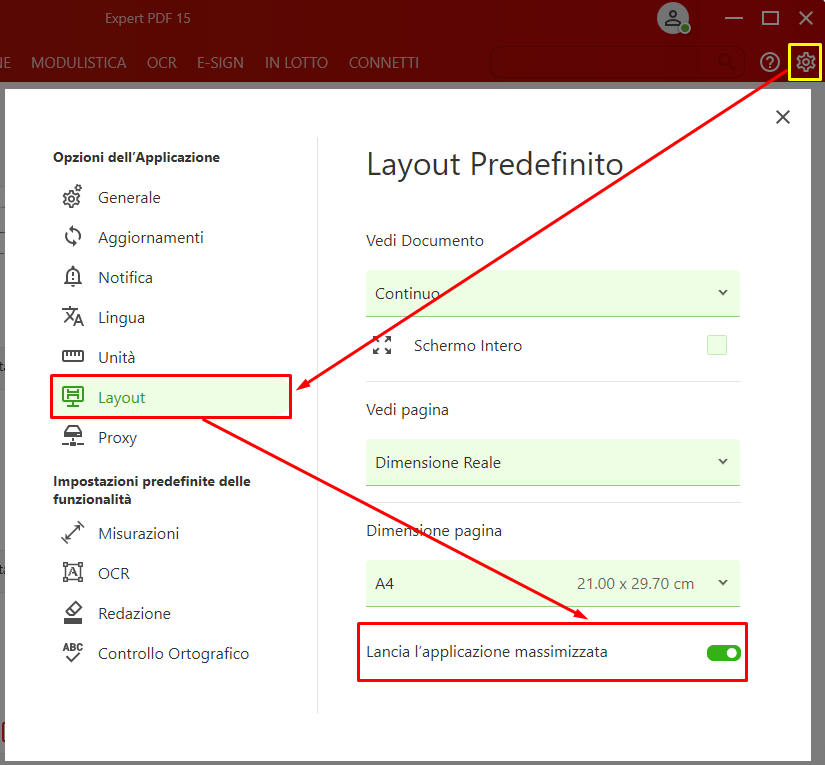Click the magnifier search icon
This screenshot has width=825, height=765.
coord(727,62)
